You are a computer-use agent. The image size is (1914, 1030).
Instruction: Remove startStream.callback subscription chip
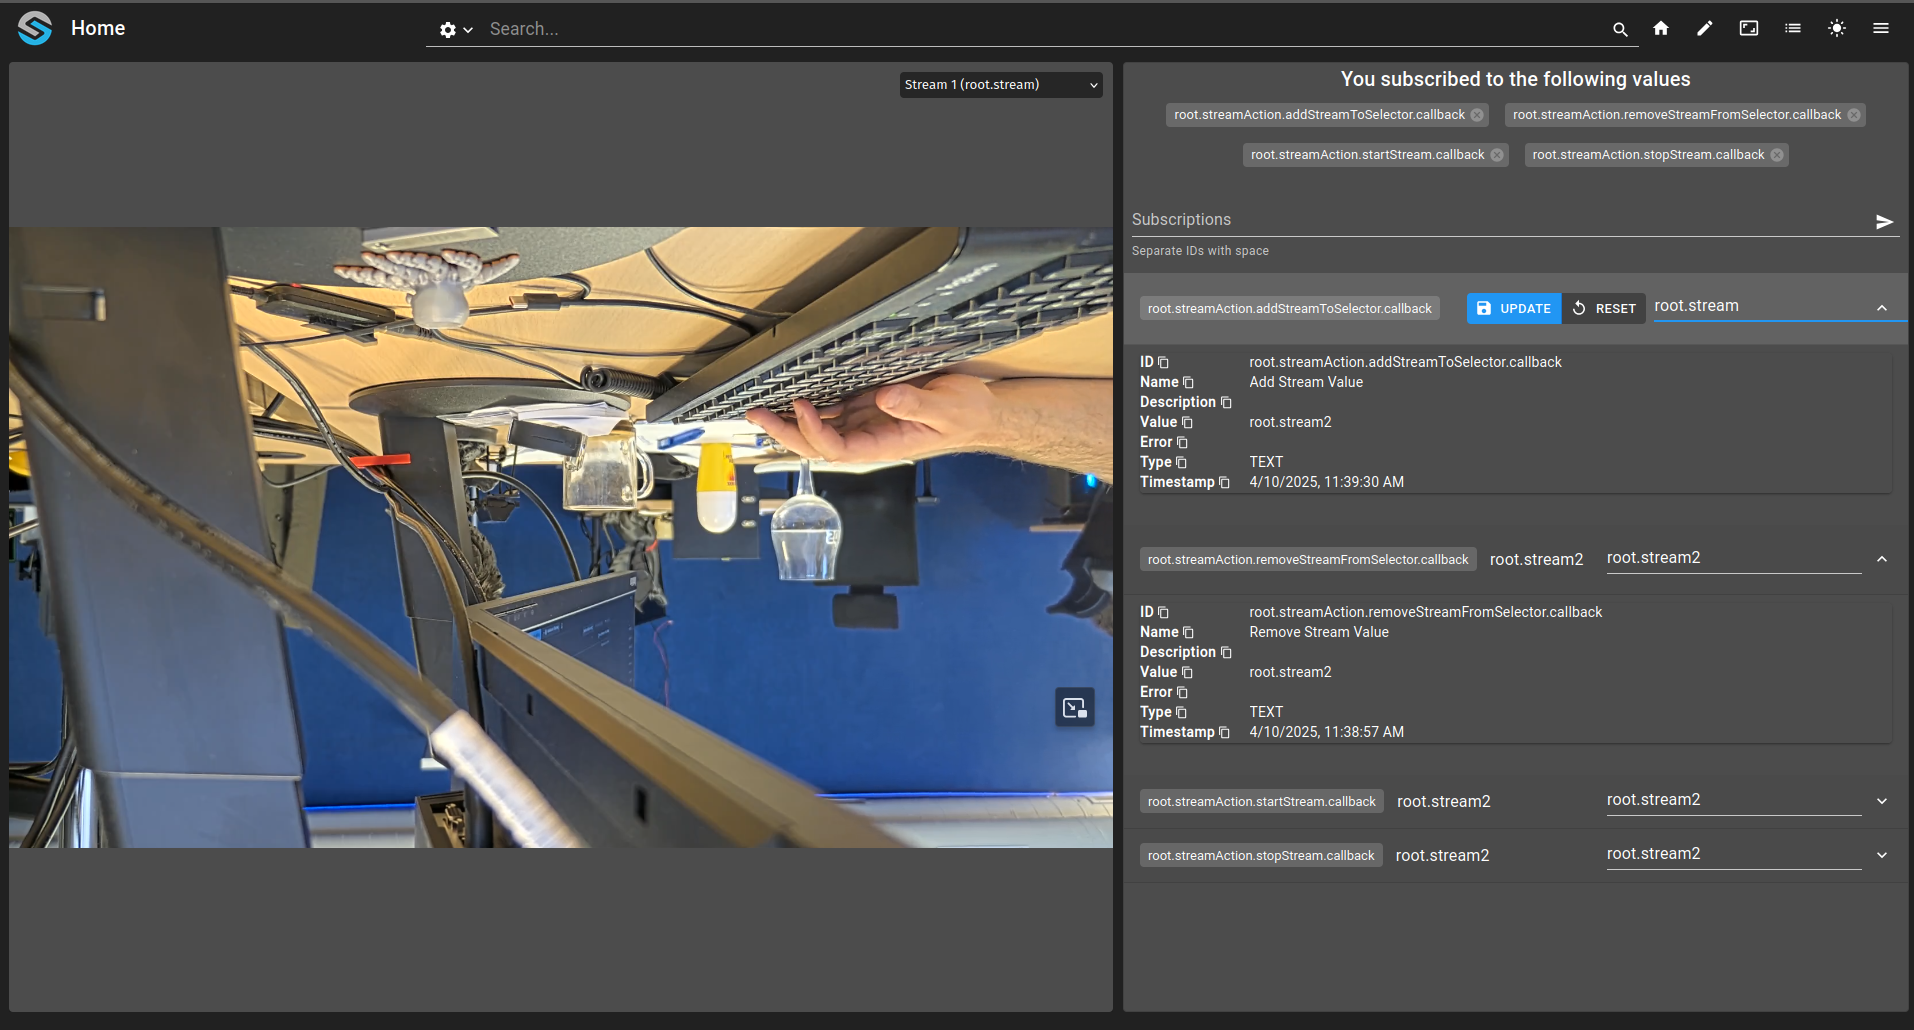click(1497, 155)
